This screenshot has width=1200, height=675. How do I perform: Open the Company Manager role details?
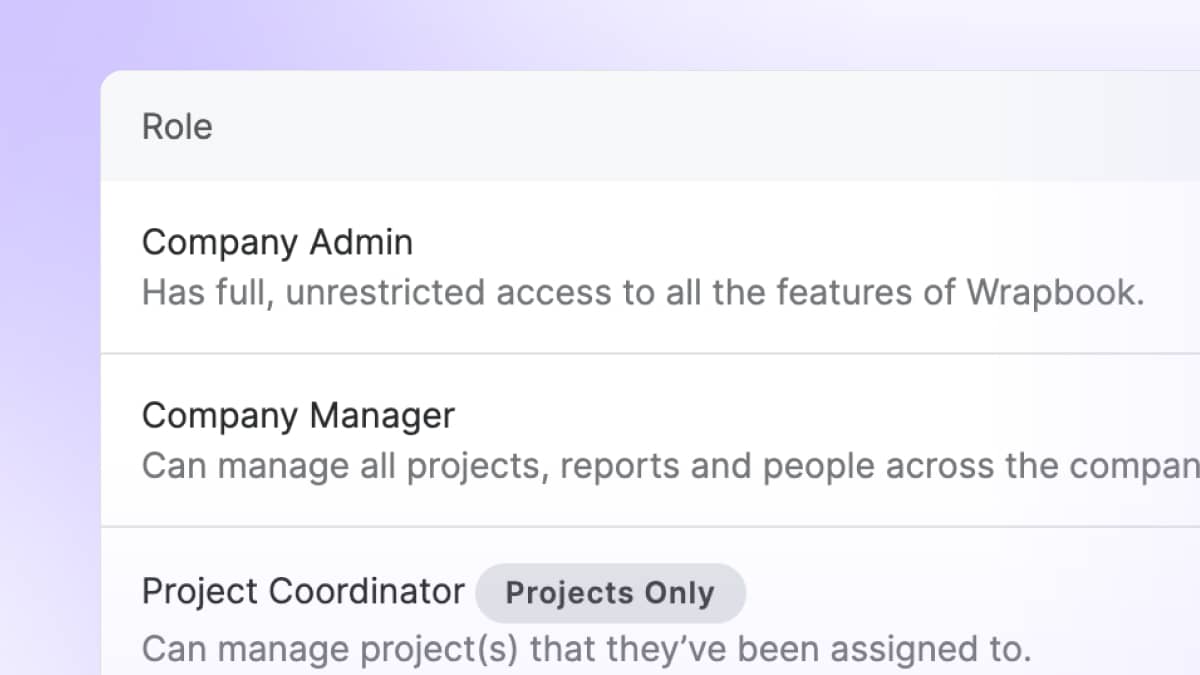(298, 415)
